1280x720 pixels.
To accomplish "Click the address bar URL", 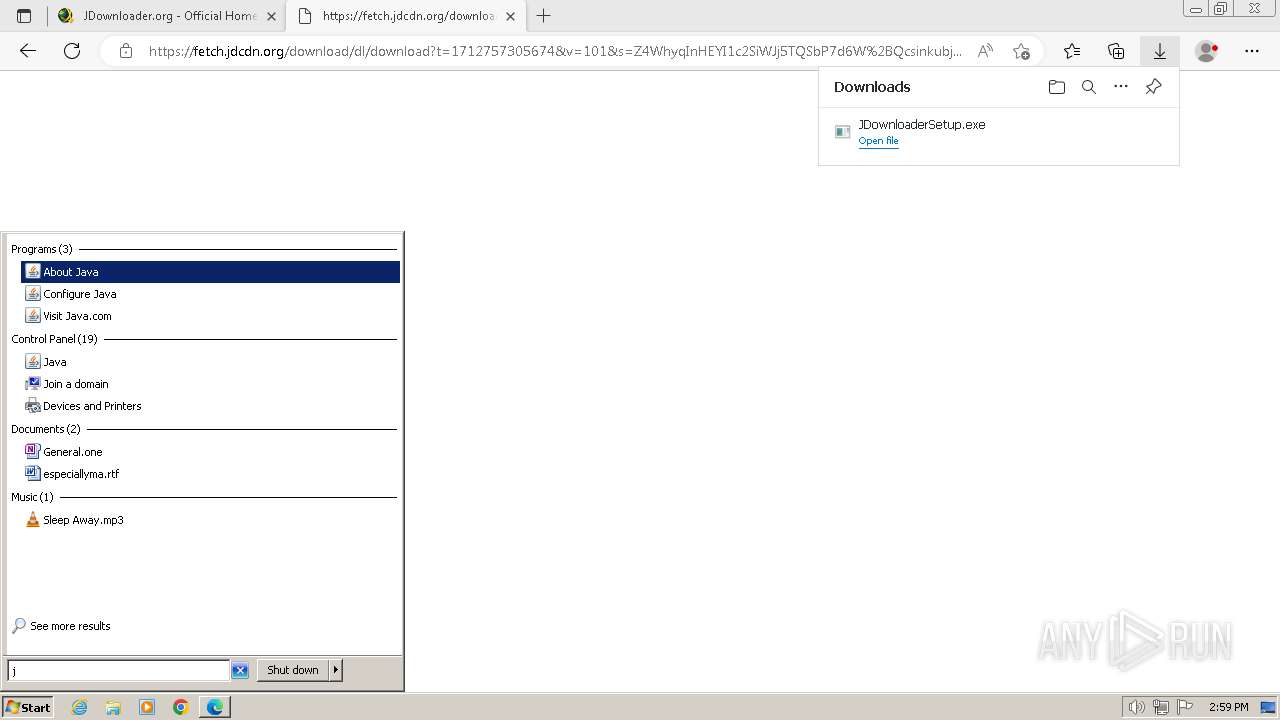I will (x=555, y=51).
